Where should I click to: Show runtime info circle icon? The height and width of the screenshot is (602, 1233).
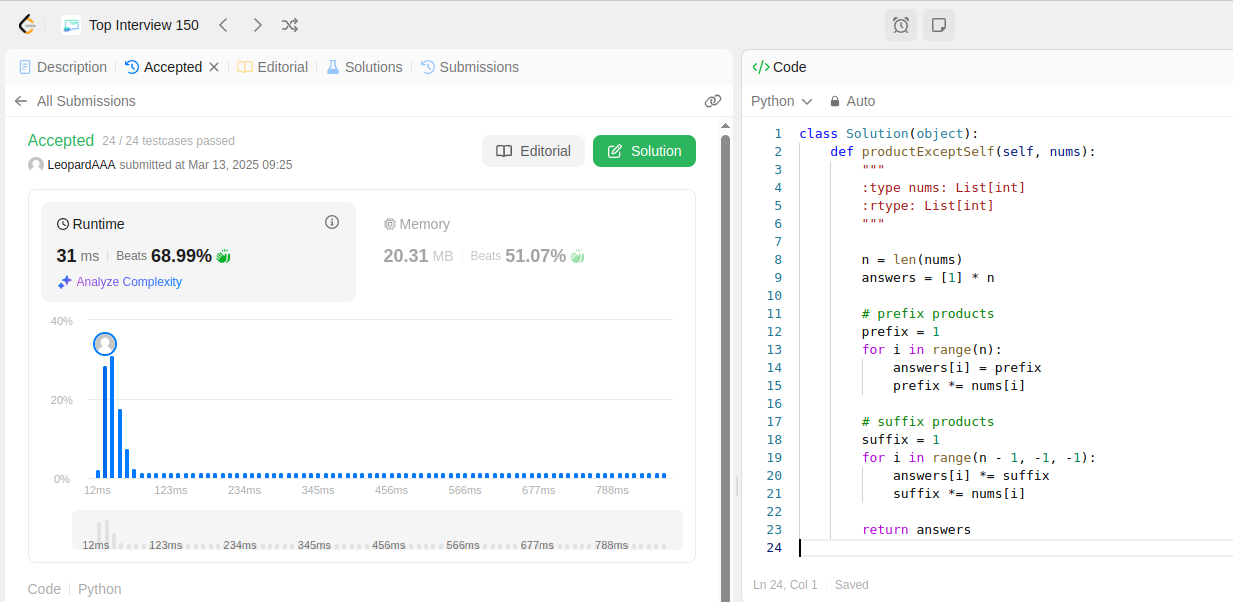(x=332, y=222)
